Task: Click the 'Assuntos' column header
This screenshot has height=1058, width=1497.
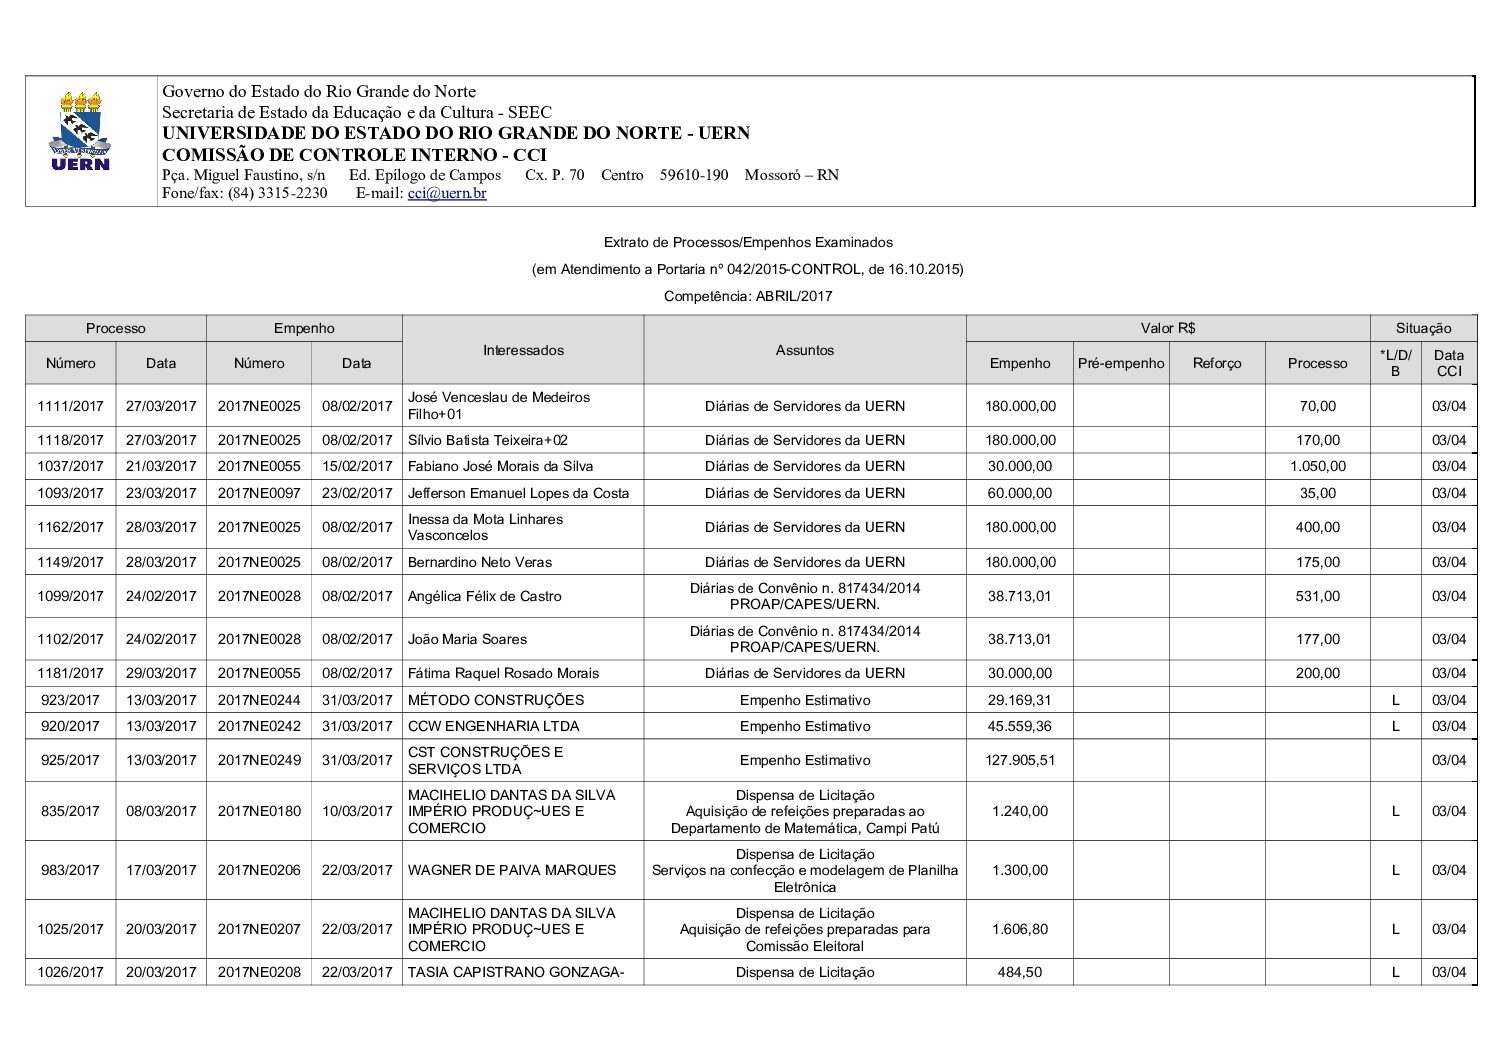Action: click(805, 350)
